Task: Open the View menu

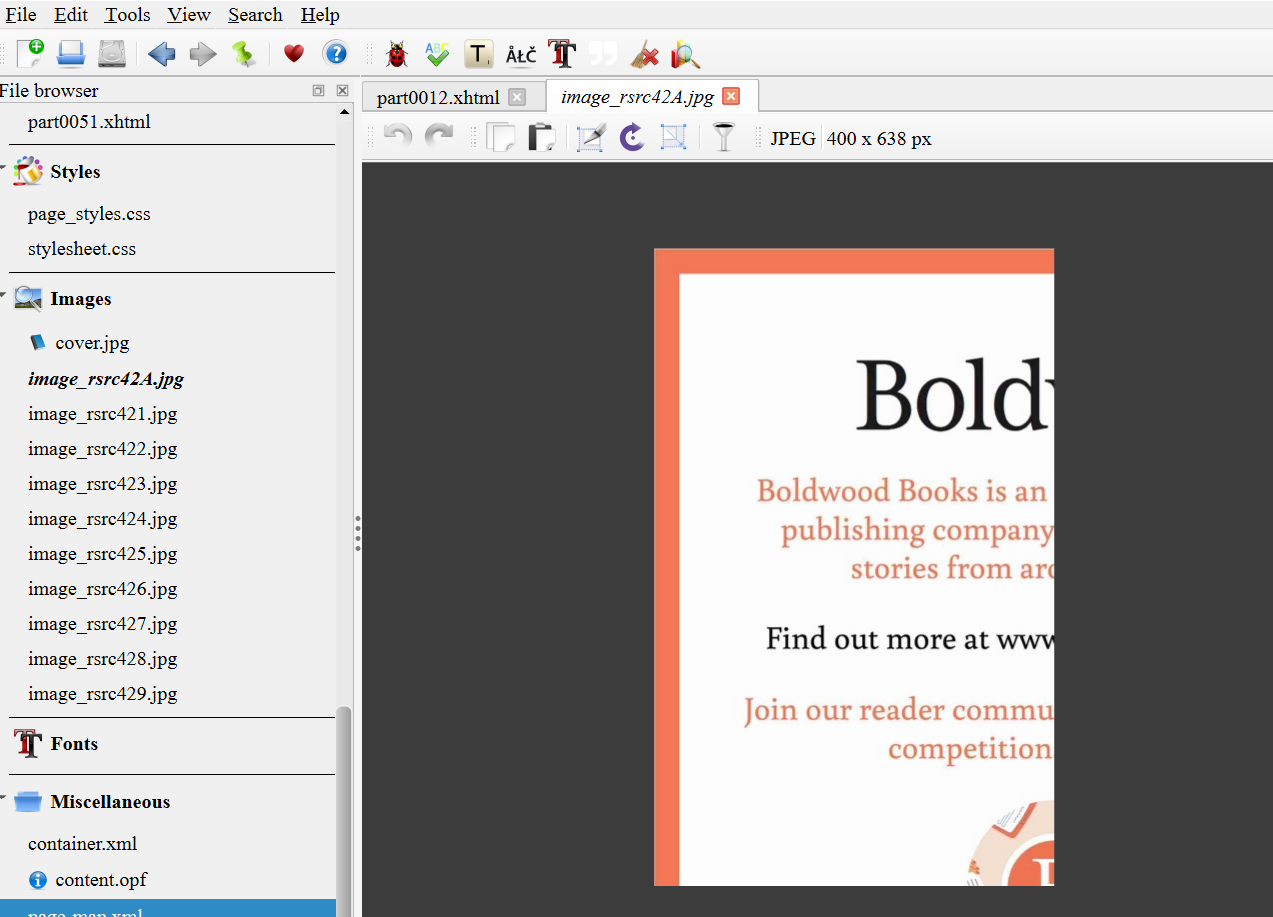Action: pyautogui.click(x=189, y=14)
